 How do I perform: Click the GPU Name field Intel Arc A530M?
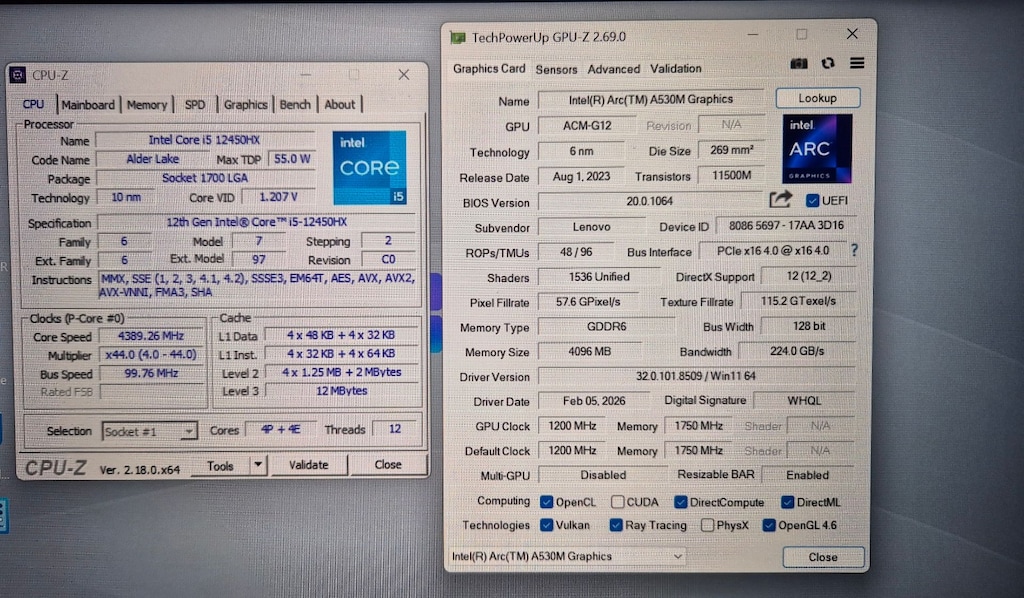pyautogui.click(x=651, y=99)
